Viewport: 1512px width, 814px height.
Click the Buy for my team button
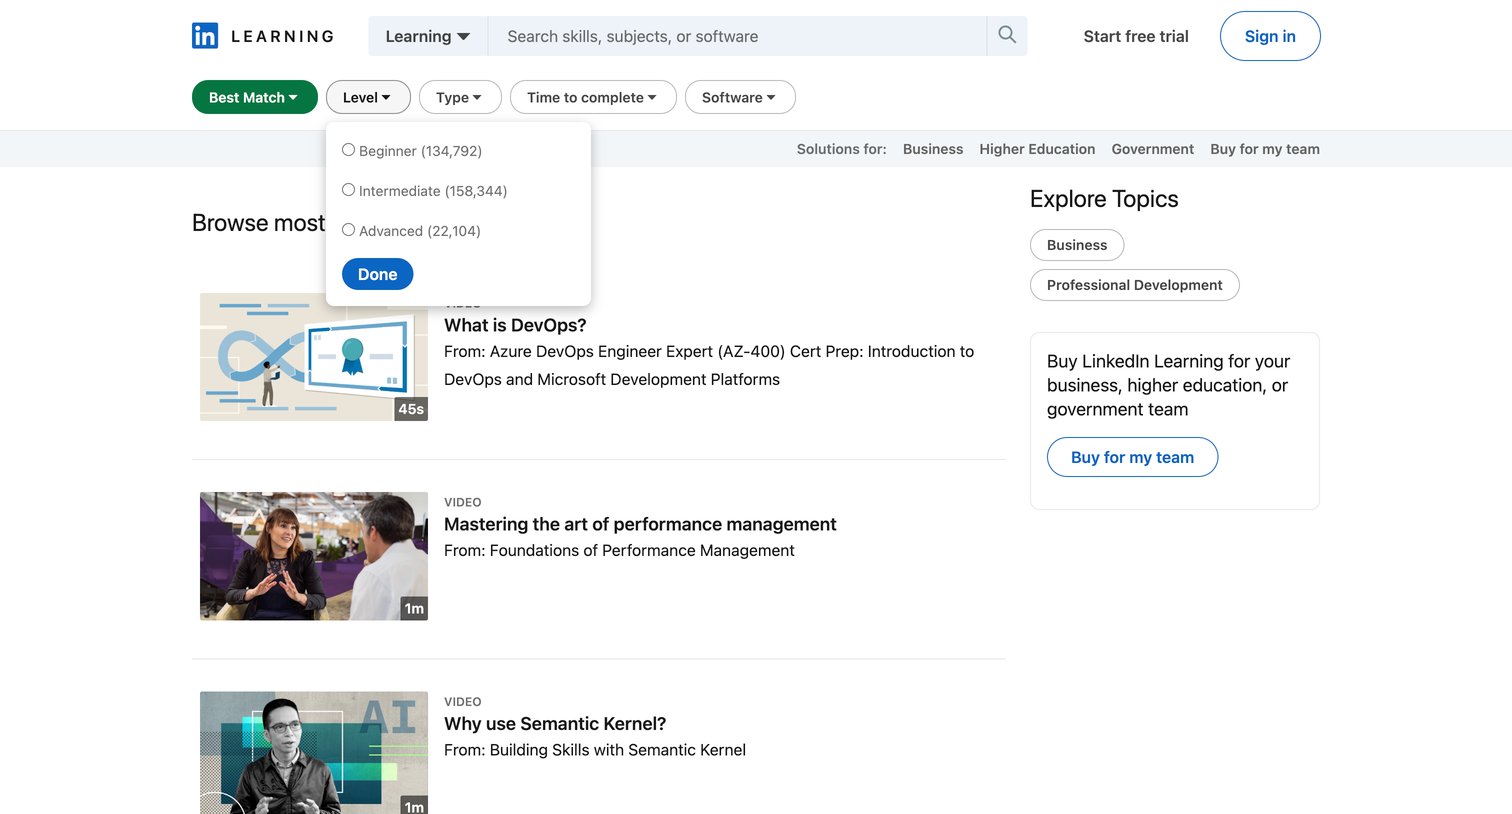[1132, 457]
